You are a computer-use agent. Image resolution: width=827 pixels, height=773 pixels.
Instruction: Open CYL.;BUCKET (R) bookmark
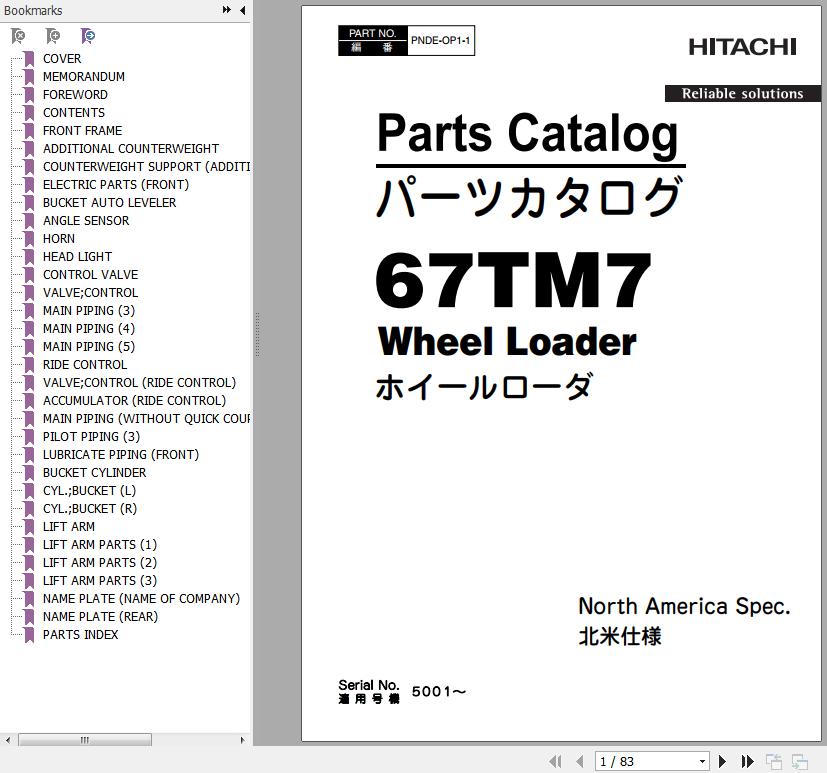[x=90, y=508]
